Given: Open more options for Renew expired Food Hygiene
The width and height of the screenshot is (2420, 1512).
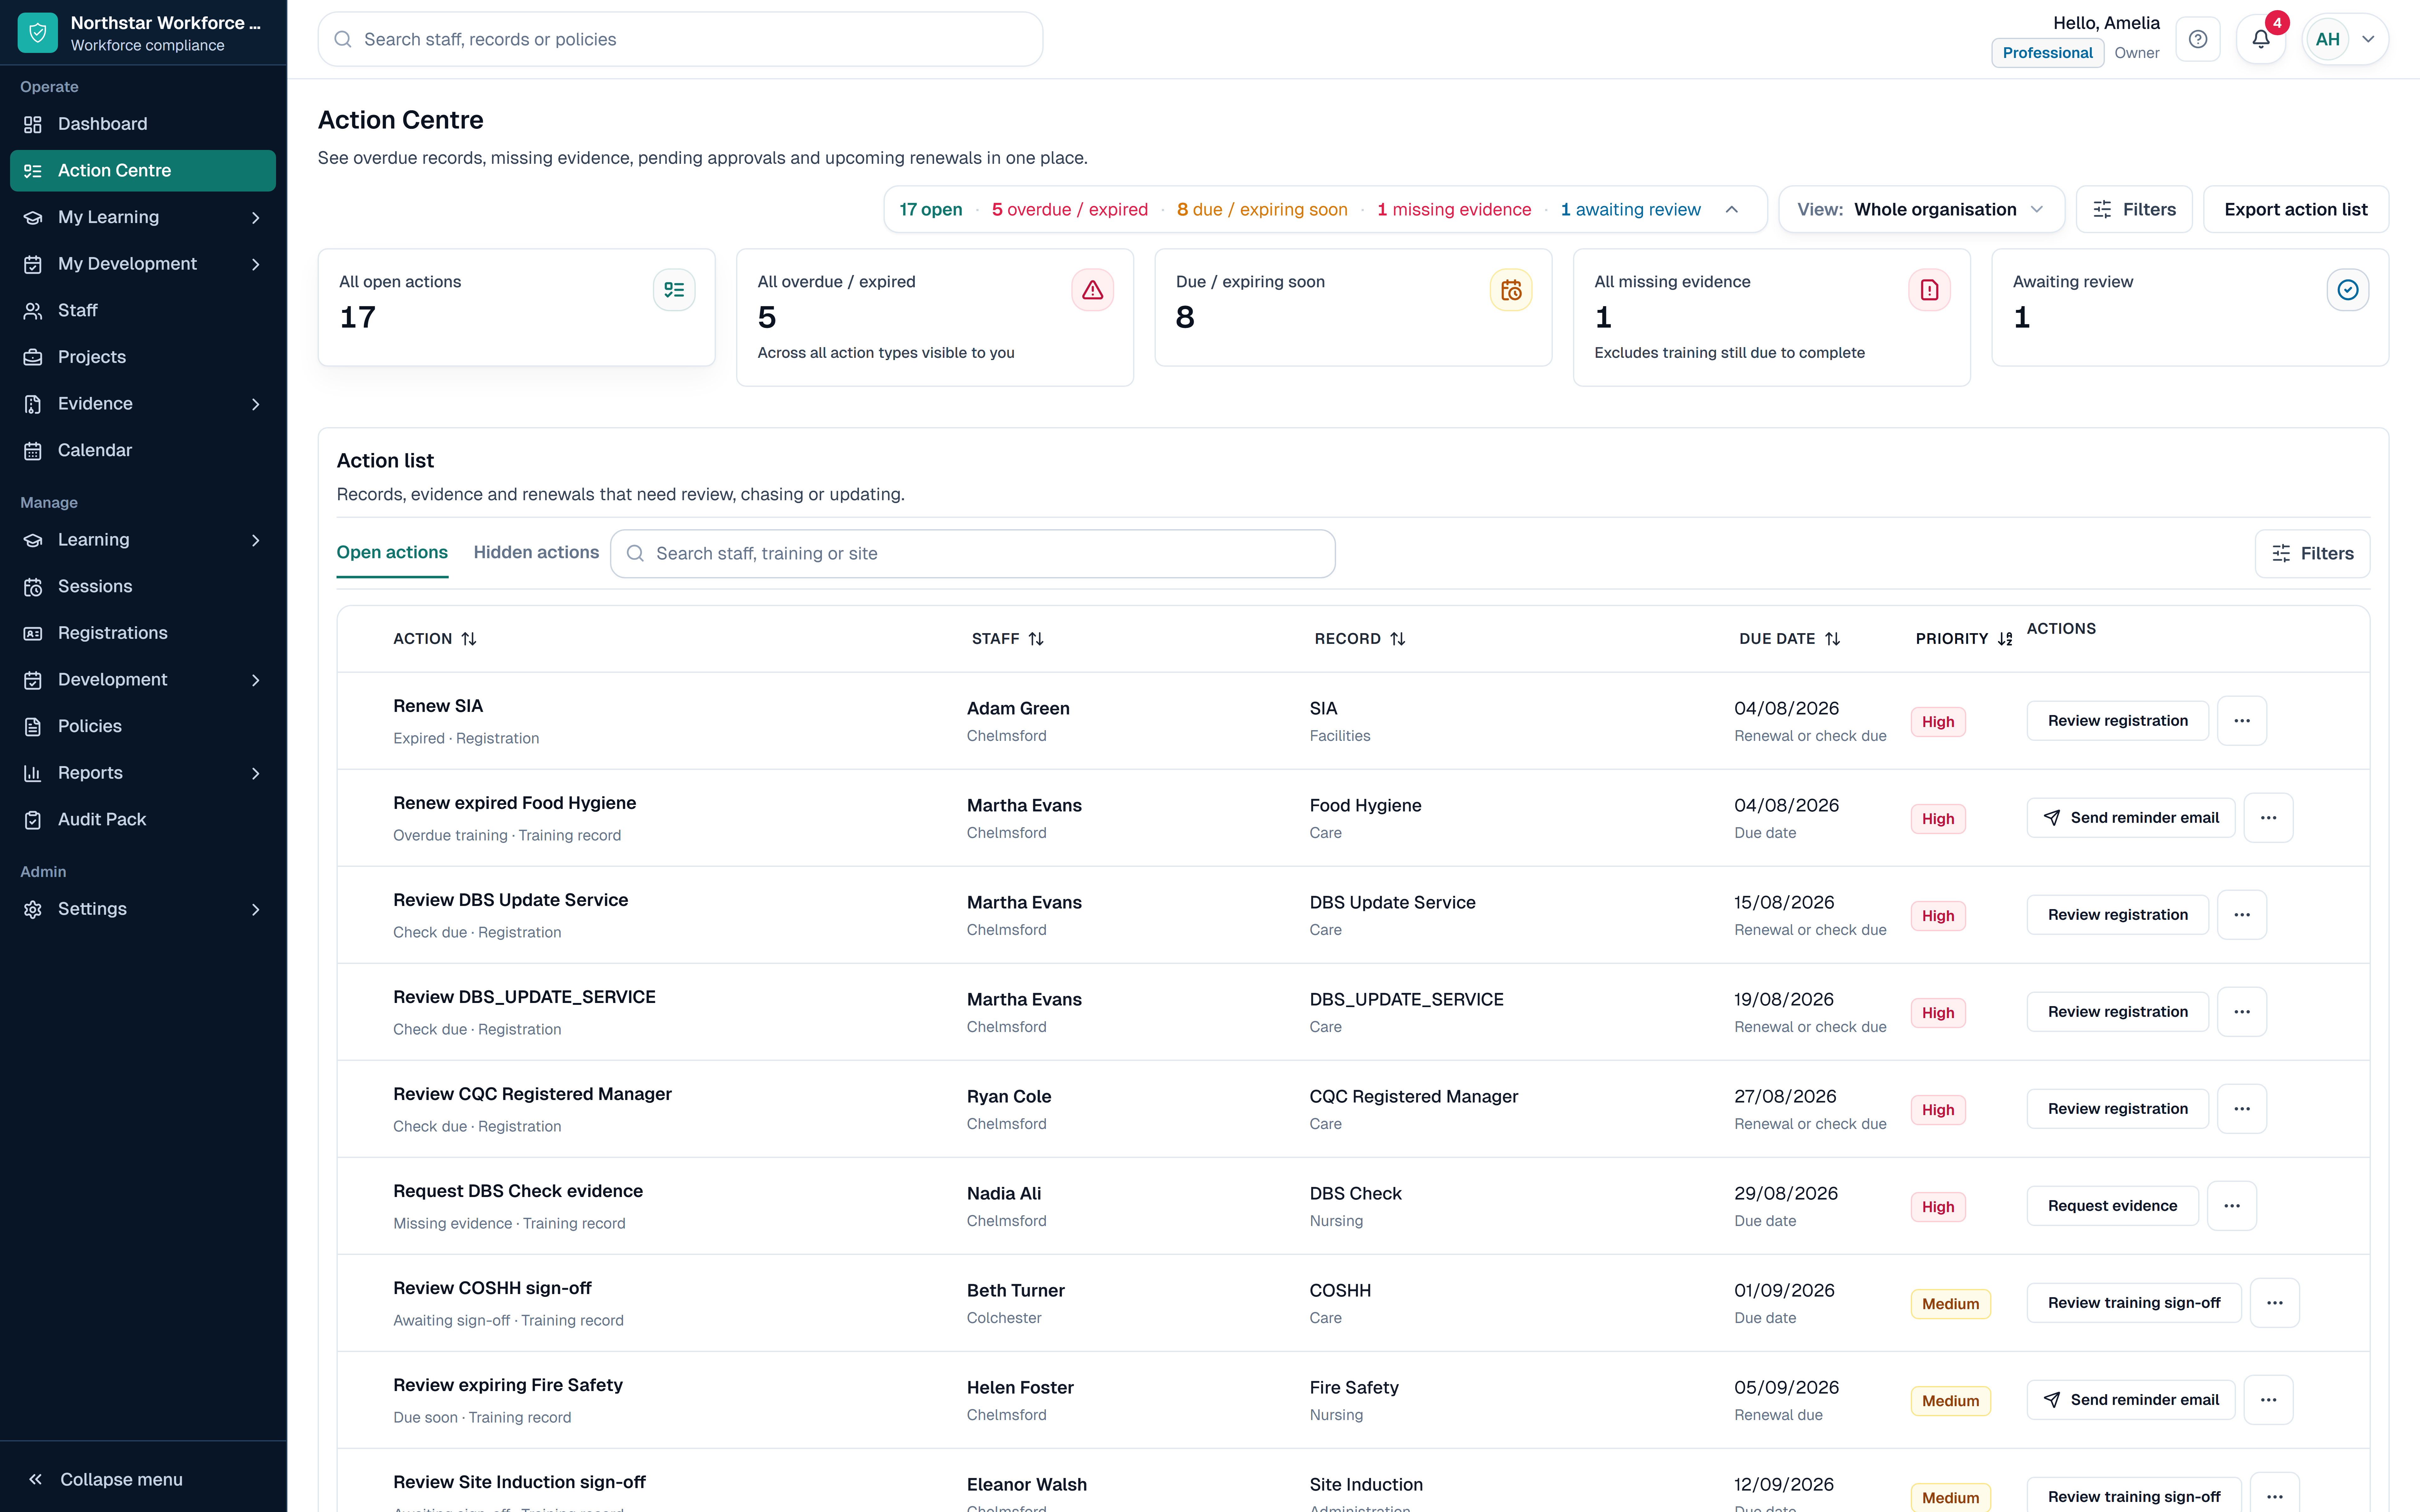Looking at the screenshot, I should click(2268, 818).
